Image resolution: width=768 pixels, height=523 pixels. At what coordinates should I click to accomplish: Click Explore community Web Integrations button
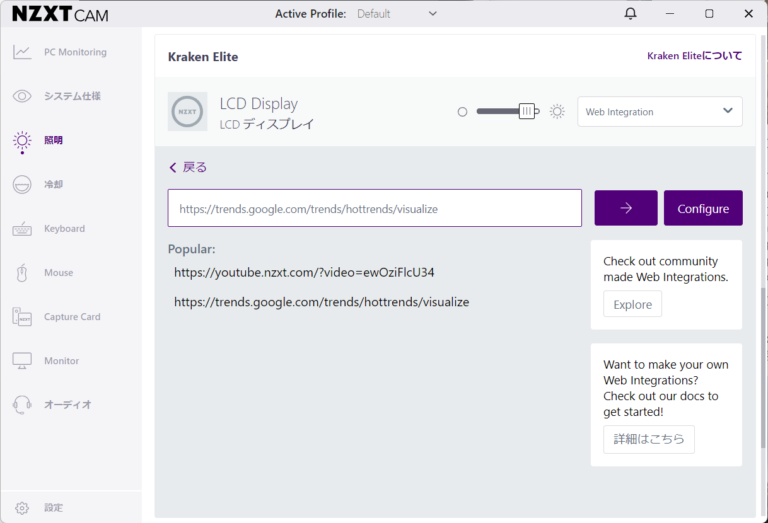[x=632, y=304]
